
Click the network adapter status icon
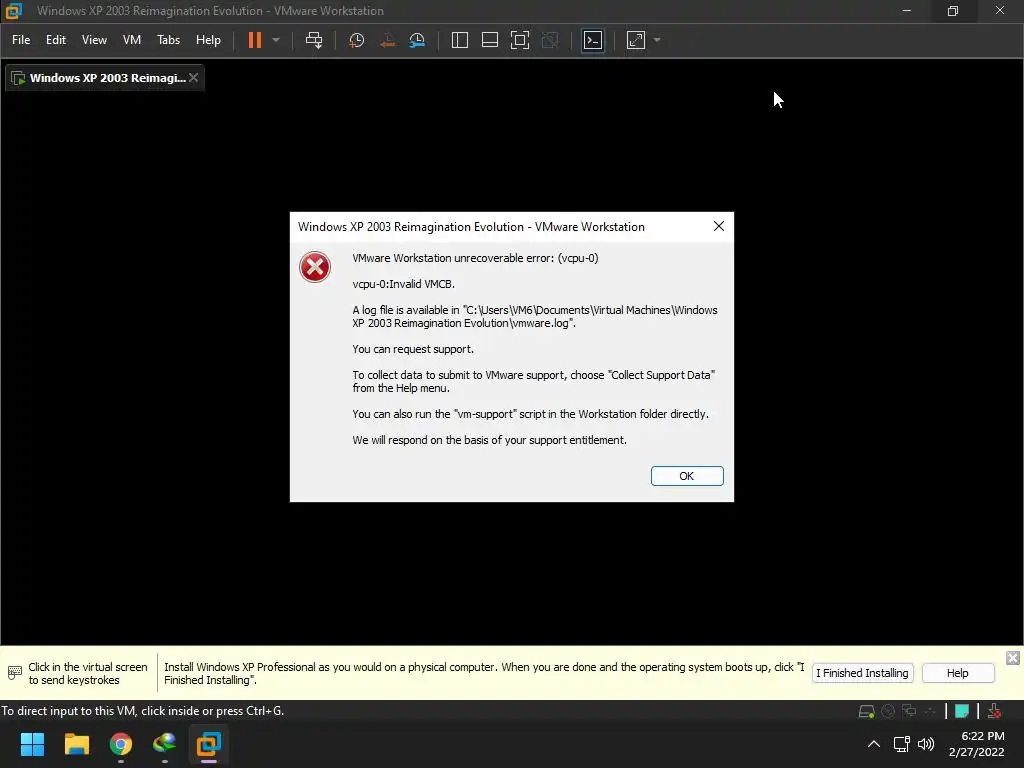click(x=909, y=711)
